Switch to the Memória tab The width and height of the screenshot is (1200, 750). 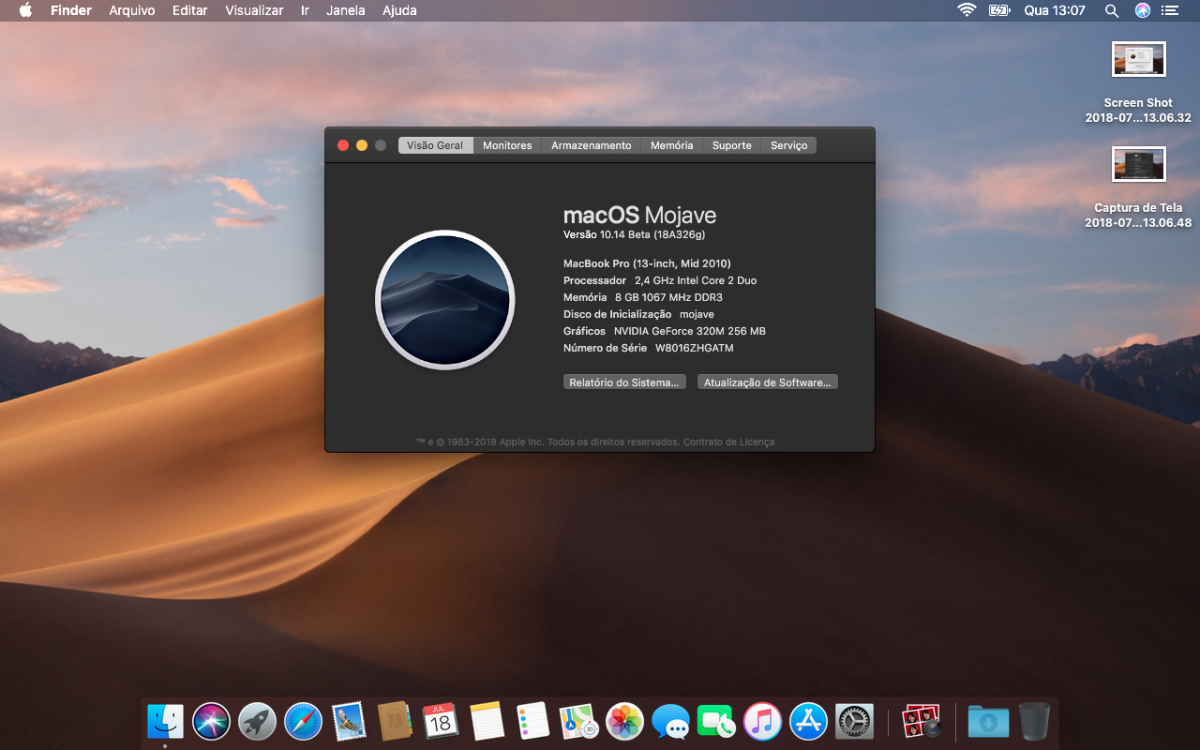tap(672, 145)
